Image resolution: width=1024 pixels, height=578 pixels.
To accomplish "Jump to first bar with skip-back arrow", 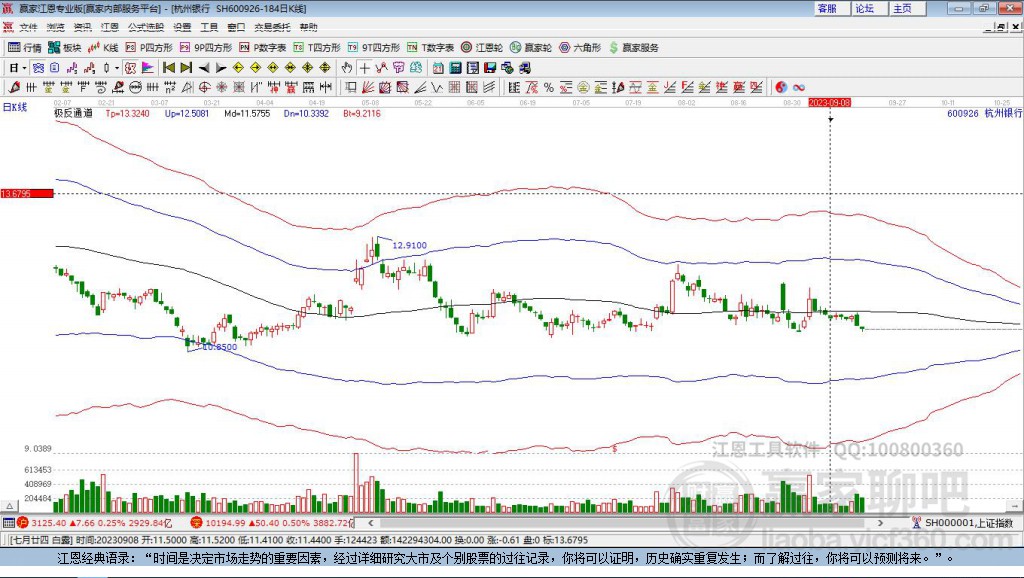I will point(169,68).
